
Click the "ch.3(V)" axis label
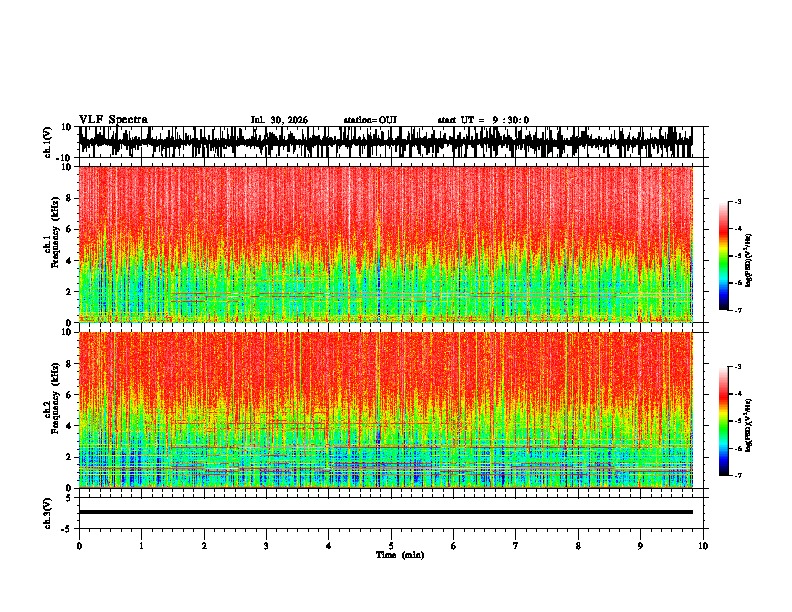48,513
